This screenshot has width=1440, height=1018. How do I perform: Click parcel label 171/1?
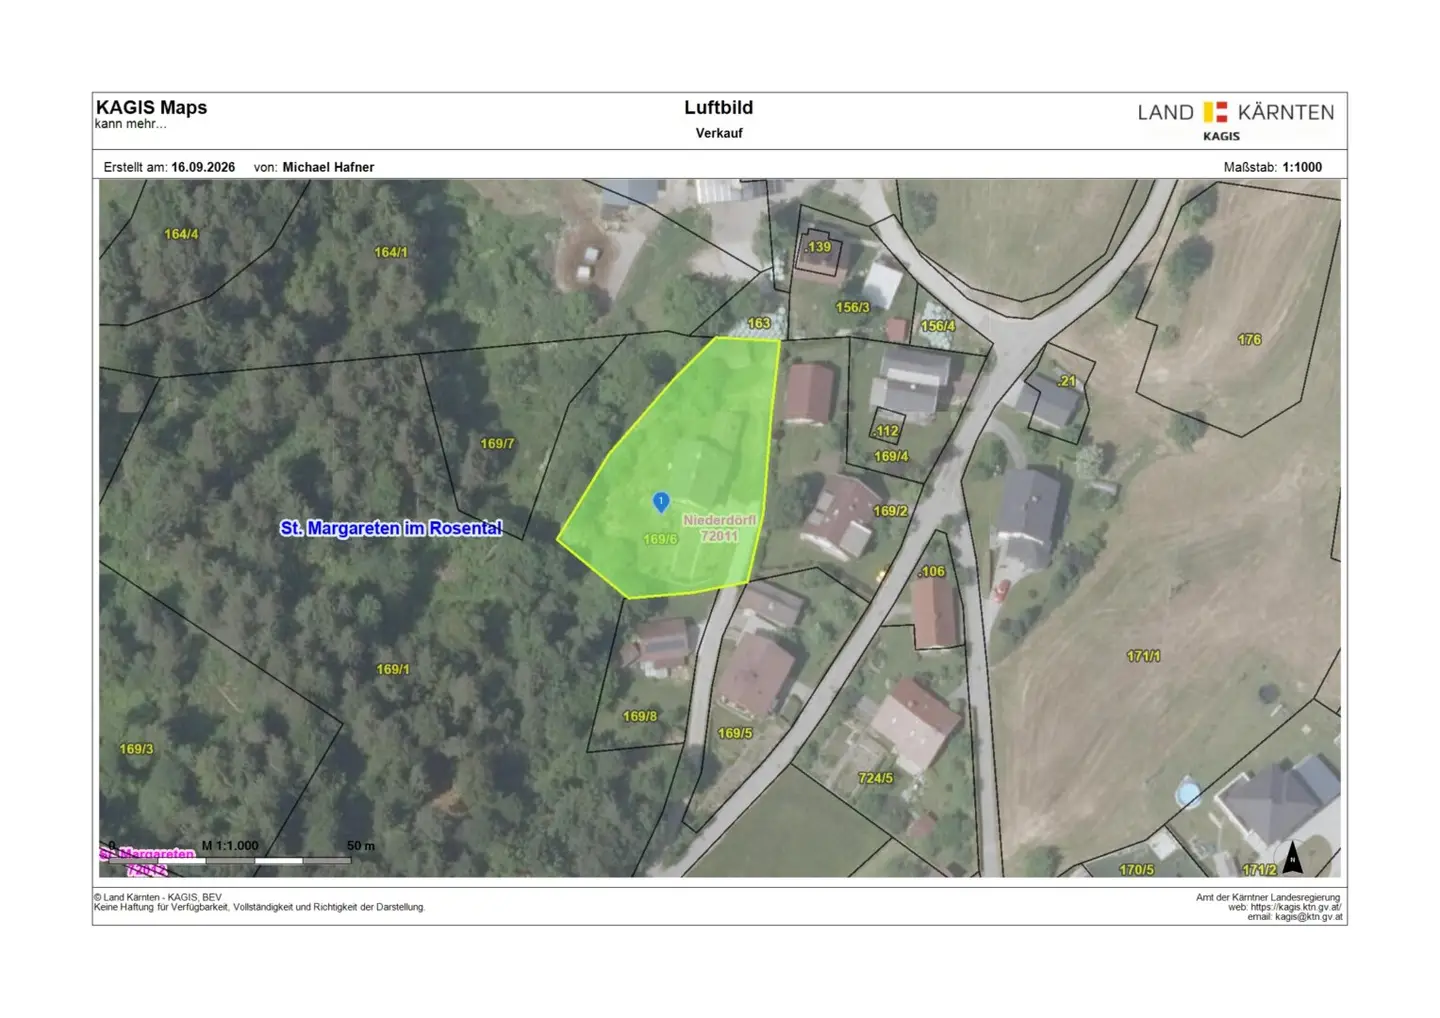point(1144,656)
